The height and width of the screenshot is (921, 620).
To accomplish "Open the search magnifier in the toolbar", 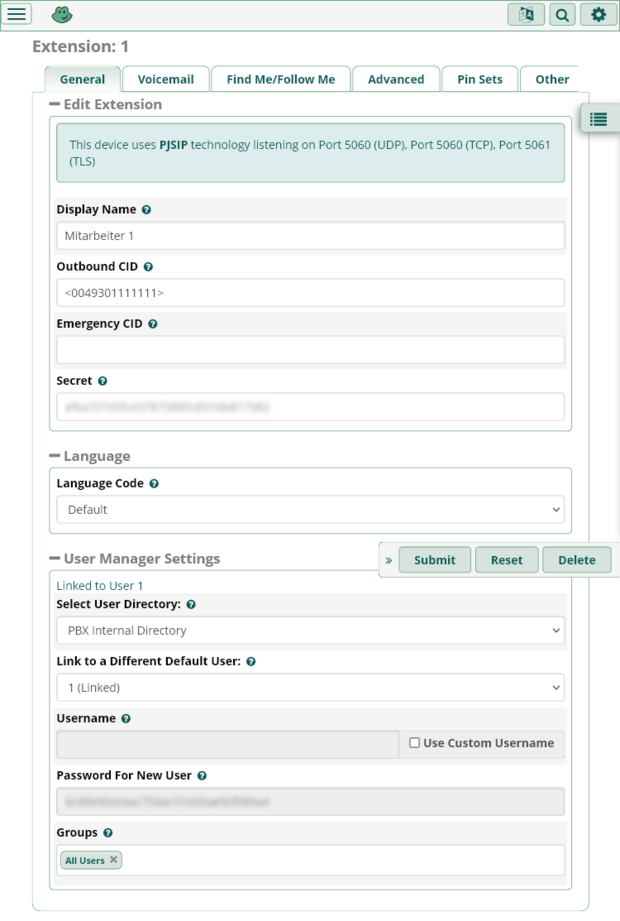I will [561, 14].
